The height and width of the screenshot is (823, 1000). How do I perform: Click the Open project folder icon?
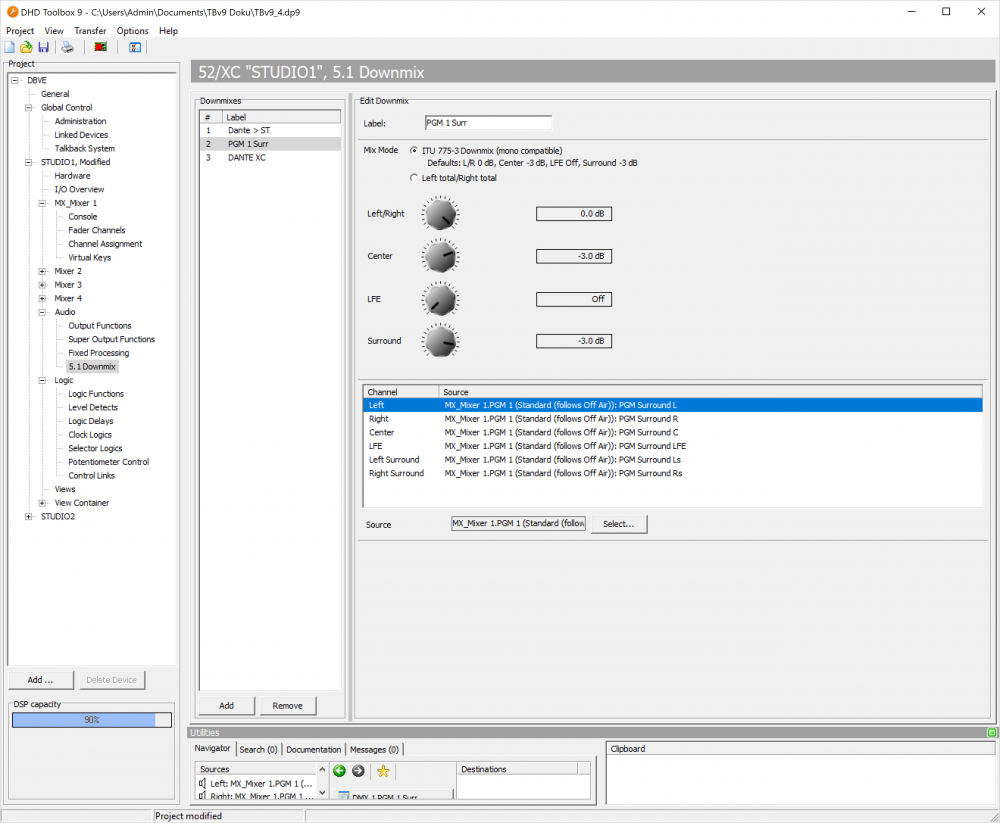tap(26, 47)
